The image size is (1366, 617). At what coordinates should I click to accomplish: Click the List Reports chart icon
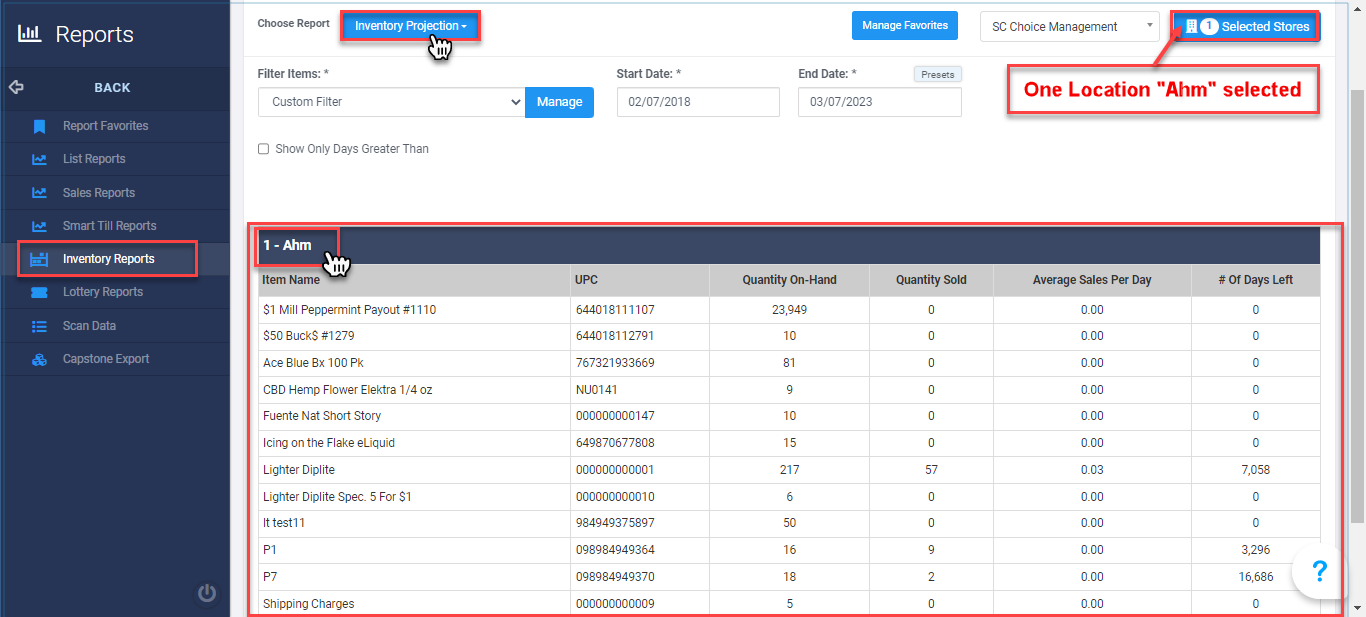pos(40,159)
